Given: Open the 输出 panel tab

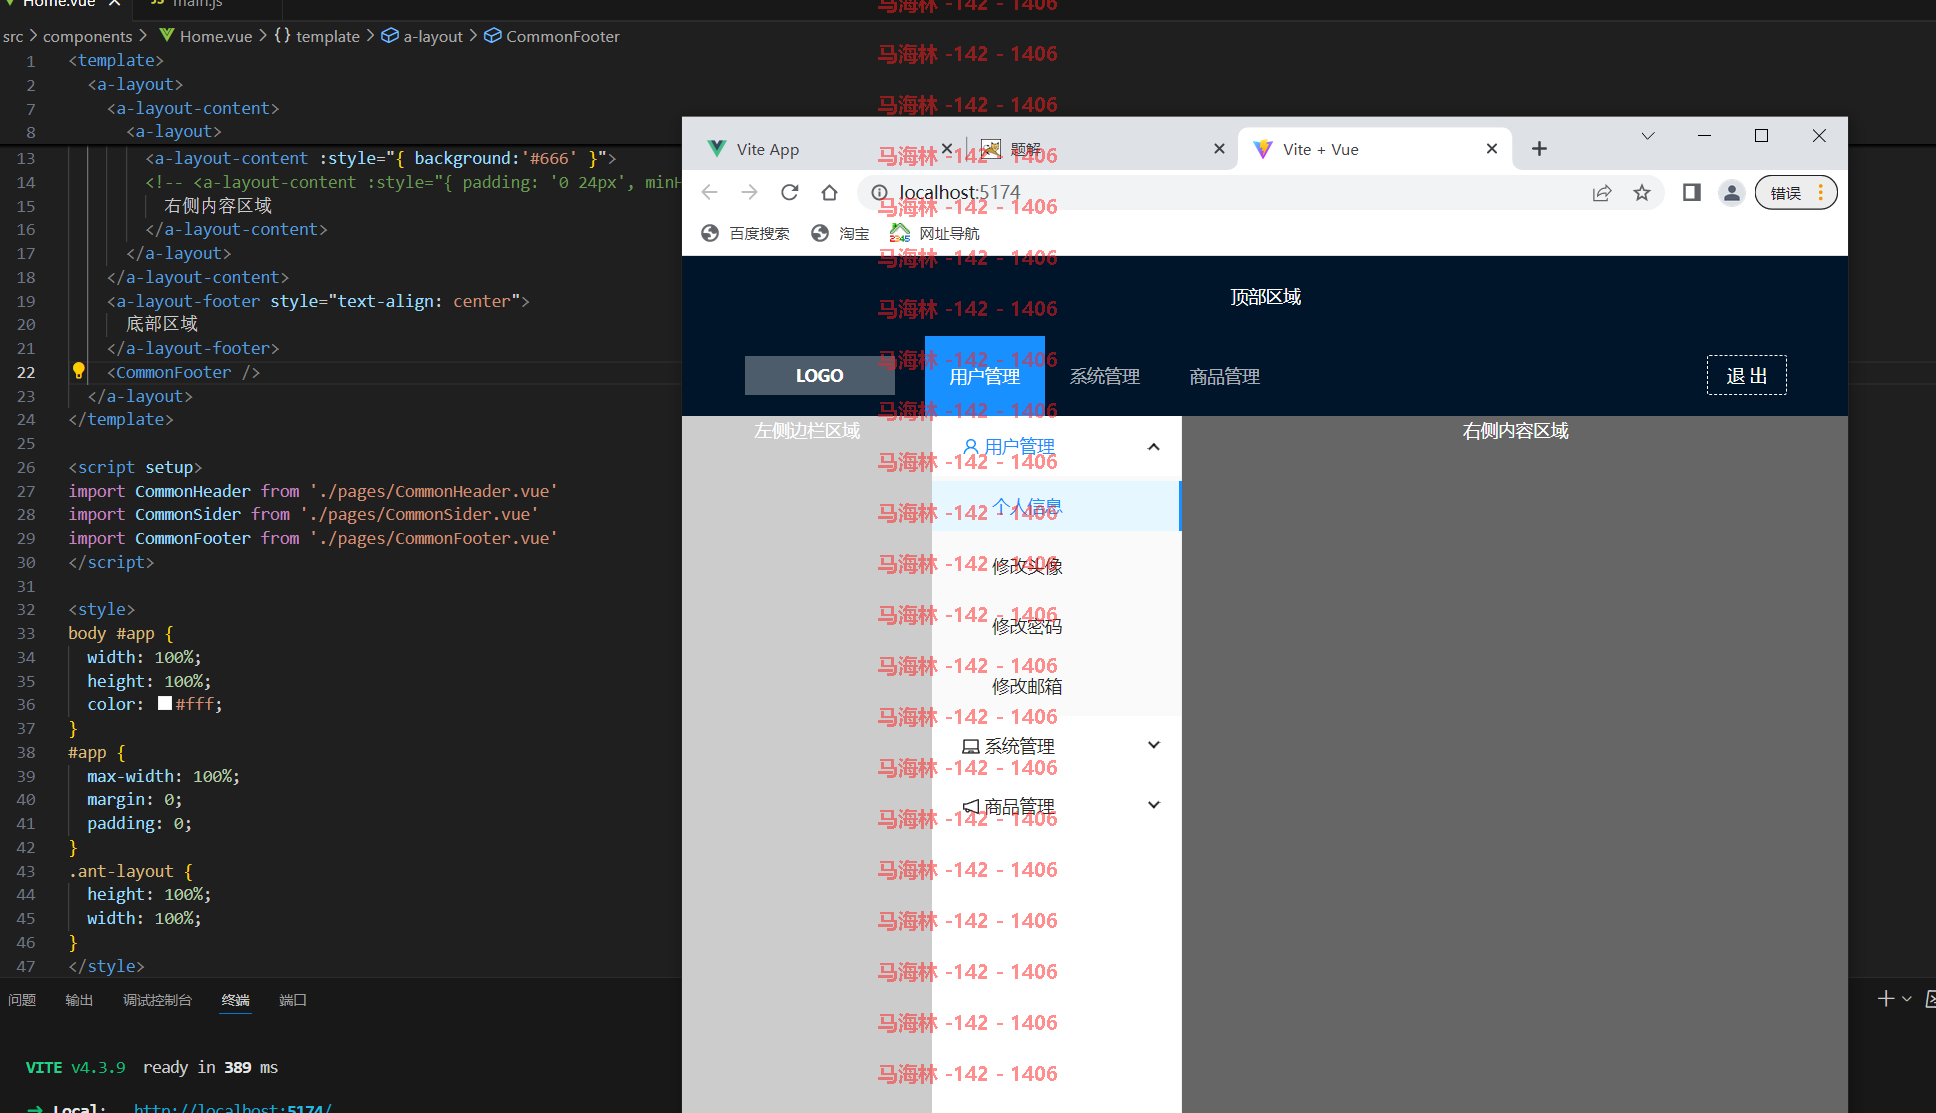Looking at the screenshot, I should [x=79, y=1000].
